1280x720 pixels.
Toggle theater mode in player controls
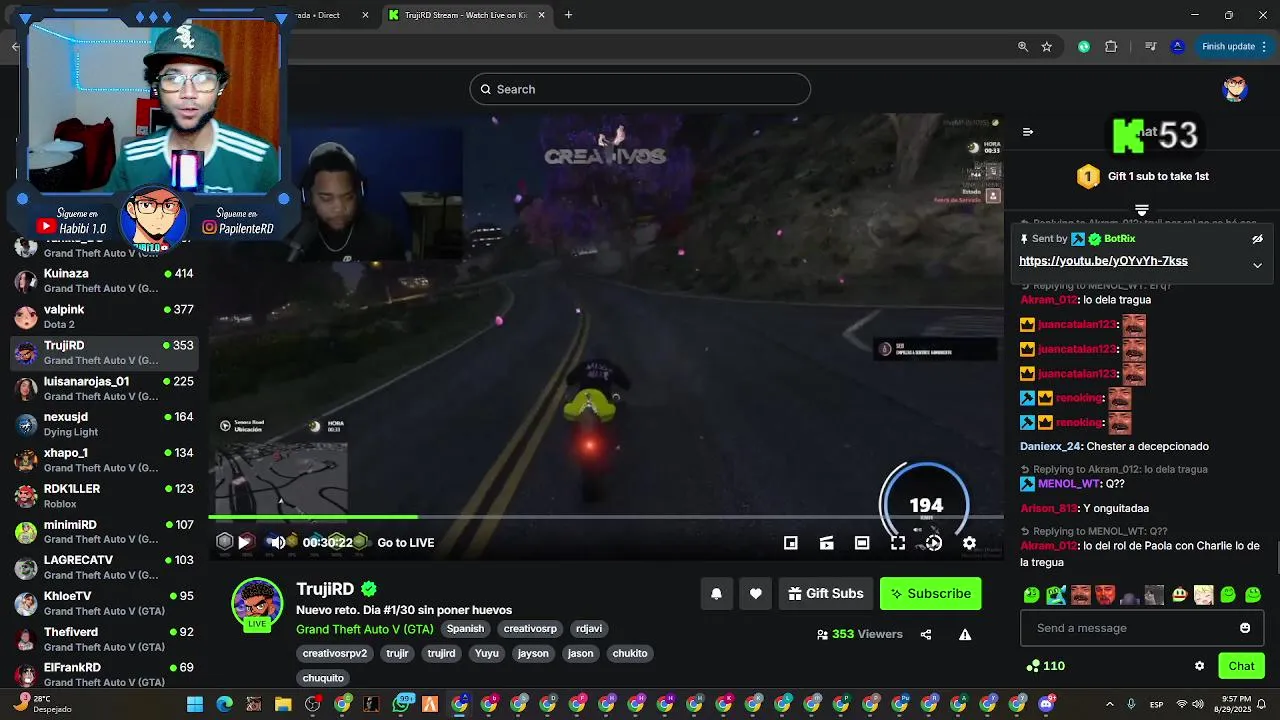pos(862,543)
